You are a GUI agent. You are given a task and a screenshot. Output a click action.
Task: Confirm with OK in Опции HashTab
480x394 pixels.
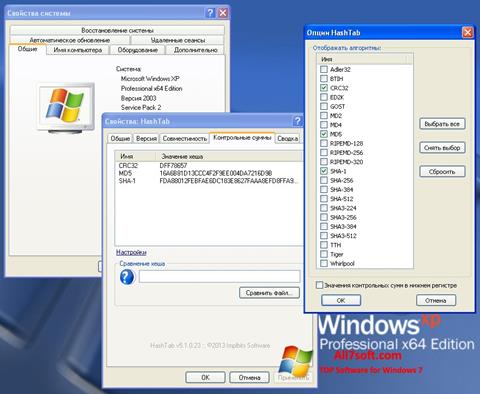coord(341,300)
